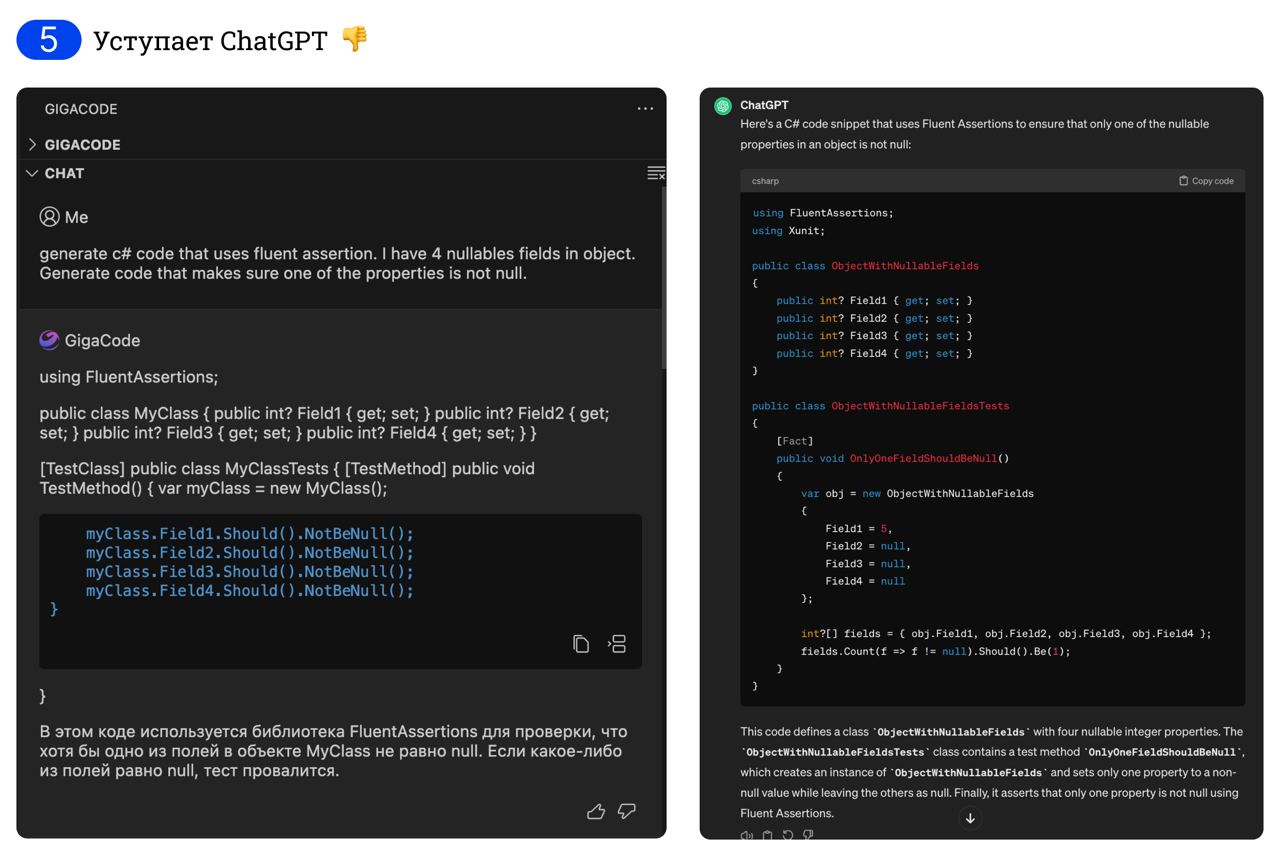This screenshot has width=1280, height=868.
Task: Expand the GIGACODE section chevron
Action: tap(32, 145)
